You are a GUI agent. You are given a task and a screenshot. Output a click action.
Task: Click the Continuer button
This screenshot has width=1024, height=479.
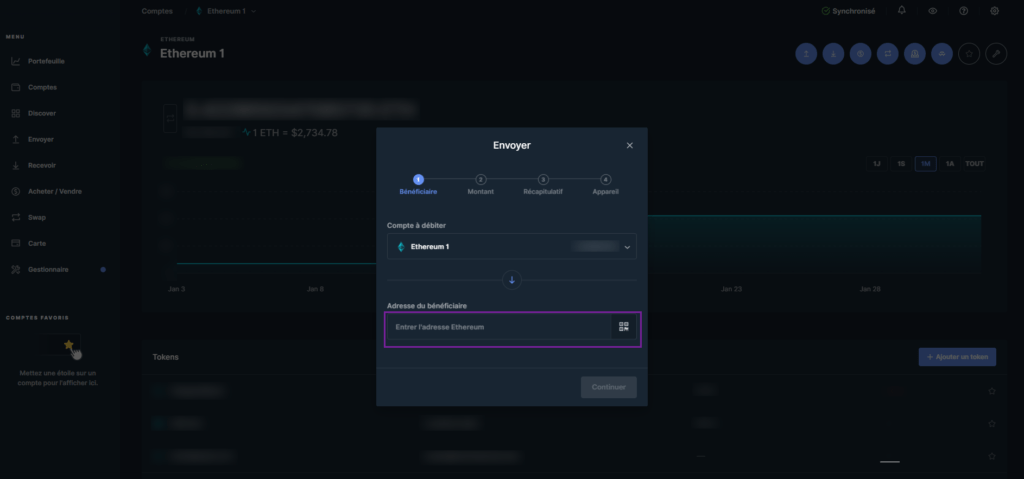(609, 387)
